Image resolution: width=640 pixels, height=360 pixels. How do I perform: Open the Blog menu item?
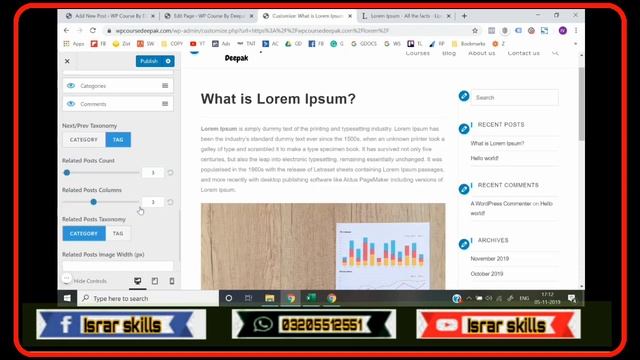click(449, 53)
